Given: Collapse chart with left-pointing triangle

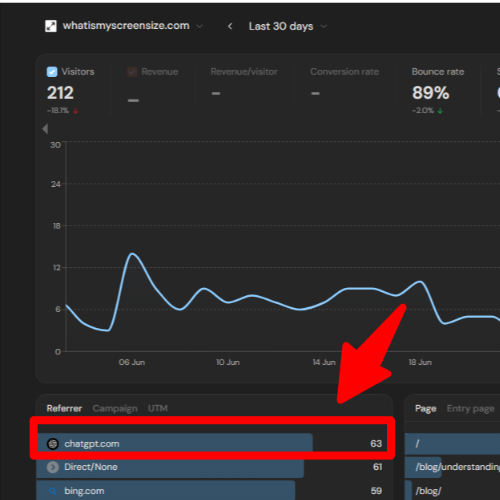Looking at the screenshot, I should click(45, 129).
